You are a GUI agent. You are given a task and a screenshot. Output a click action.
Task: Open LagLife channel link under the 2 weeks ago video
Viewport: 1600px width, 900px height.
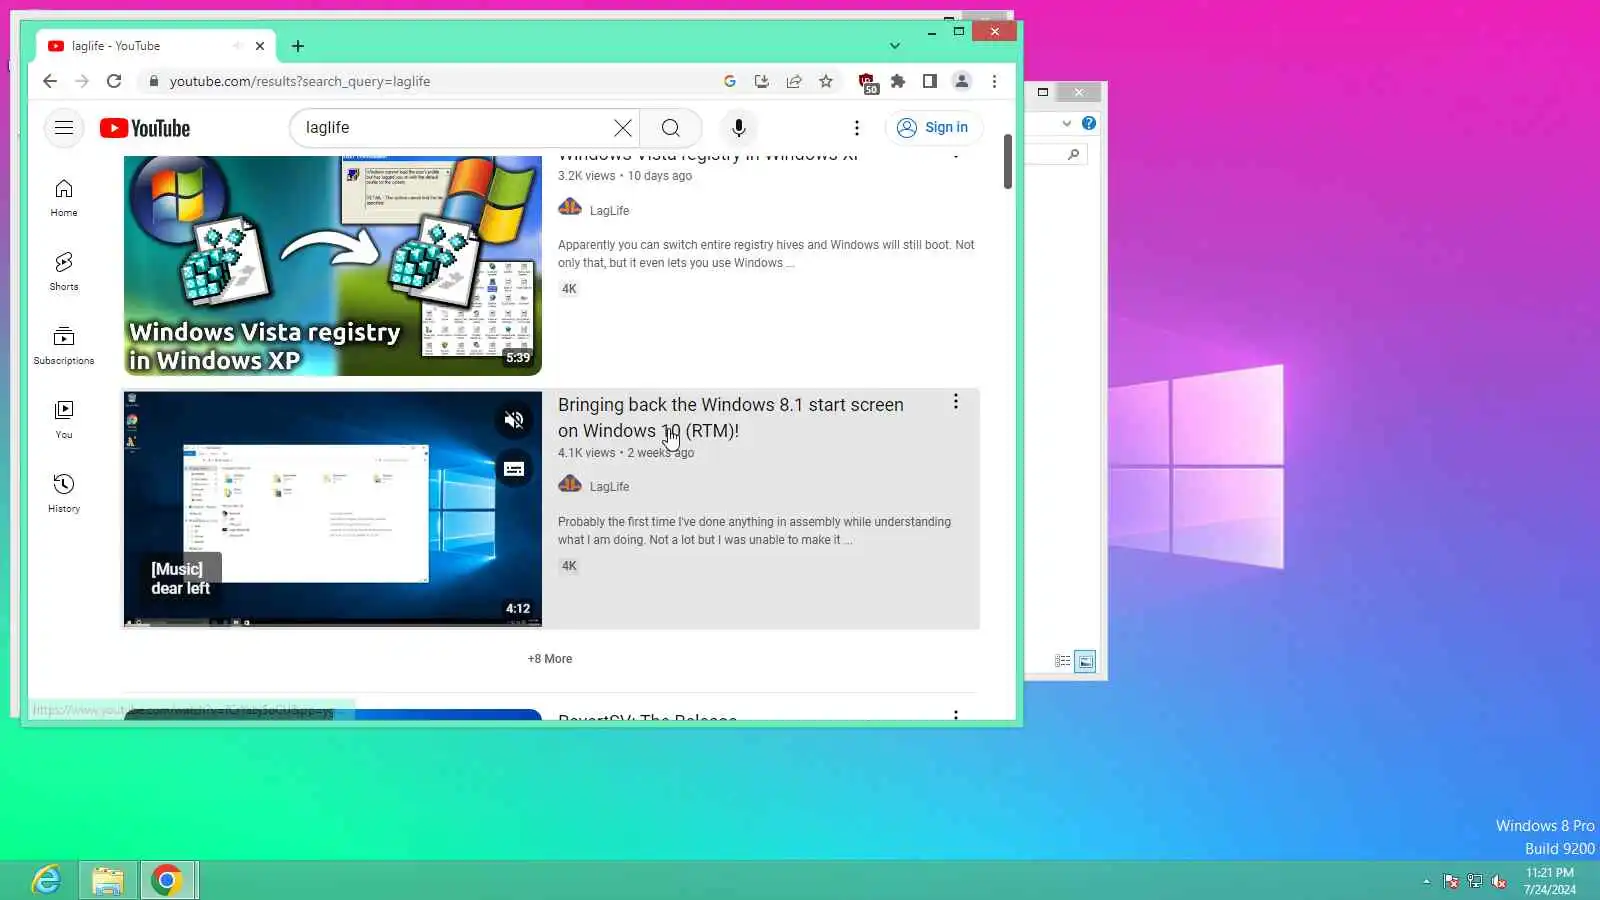tap(610, 487)
